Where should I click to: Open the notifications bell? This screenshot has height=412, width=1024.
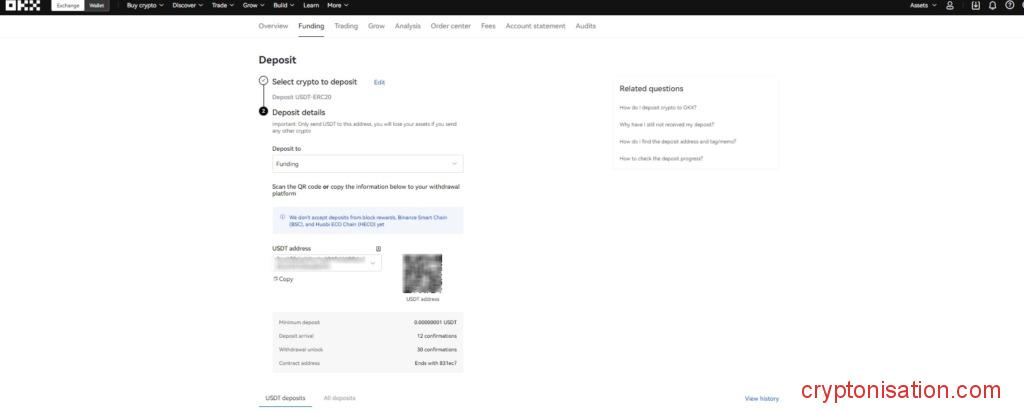point(992,5)
